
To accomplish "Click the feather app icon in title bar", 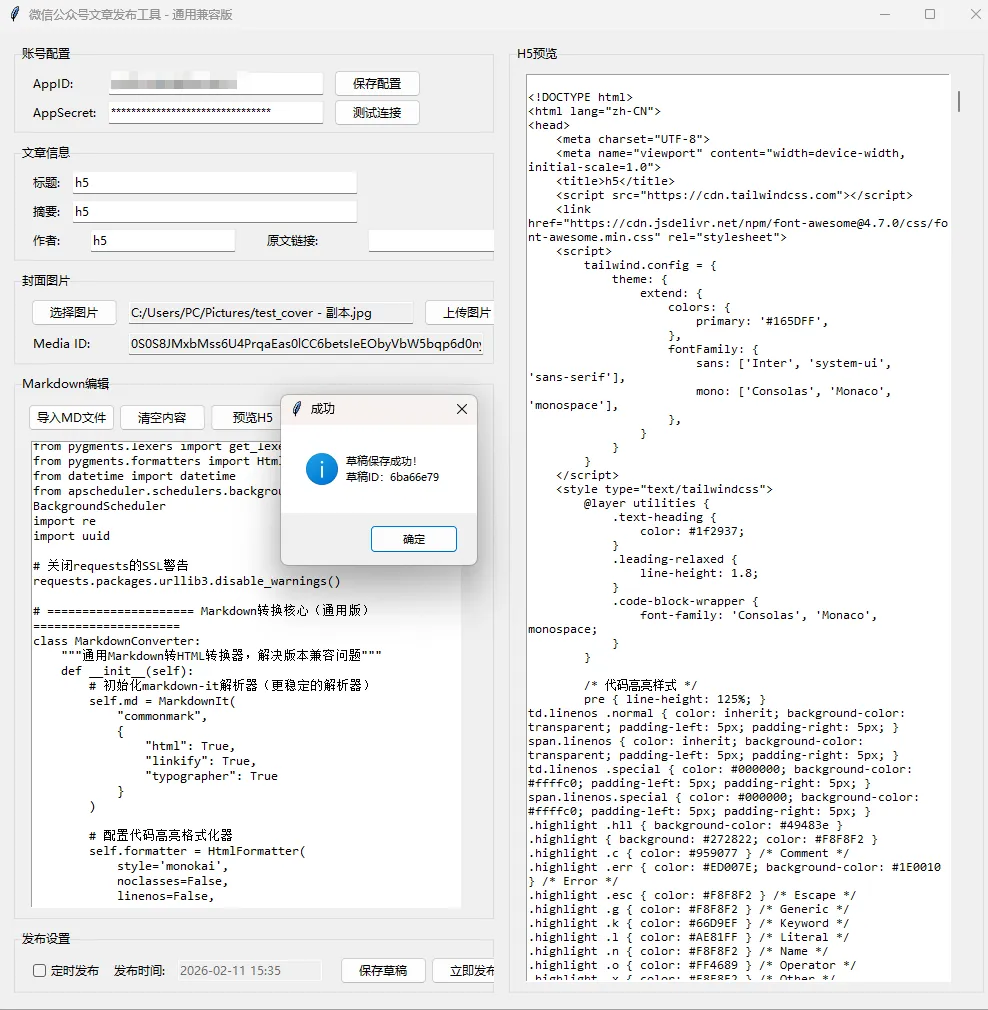I will coord(15,14).
